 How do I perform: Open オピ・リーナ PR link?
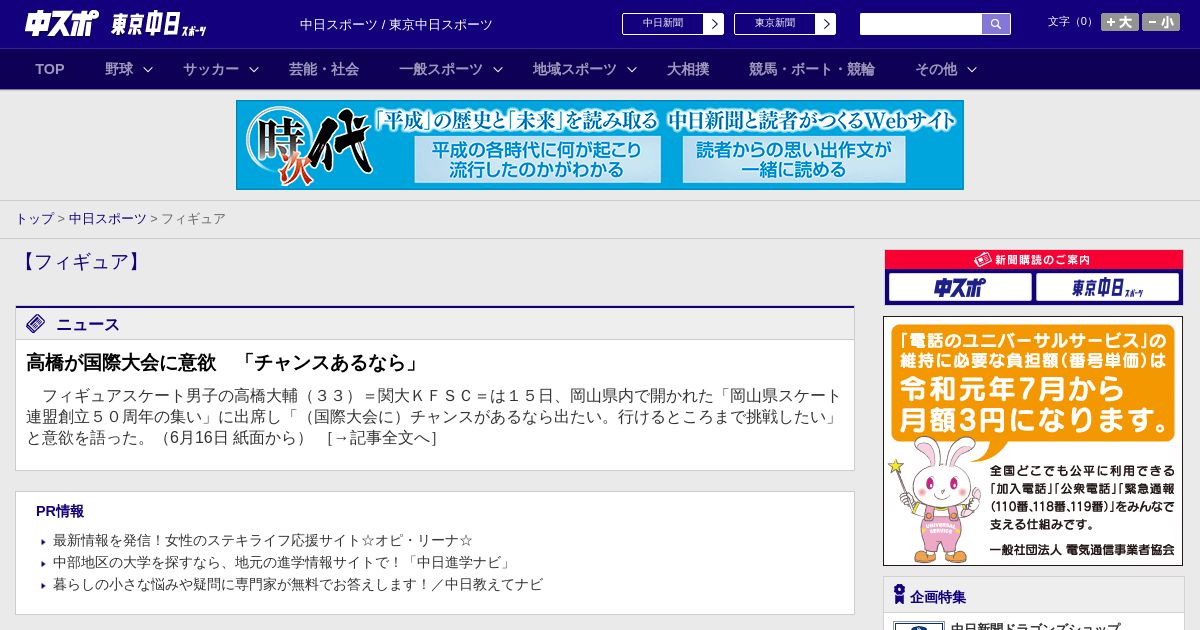pos(263,540)
